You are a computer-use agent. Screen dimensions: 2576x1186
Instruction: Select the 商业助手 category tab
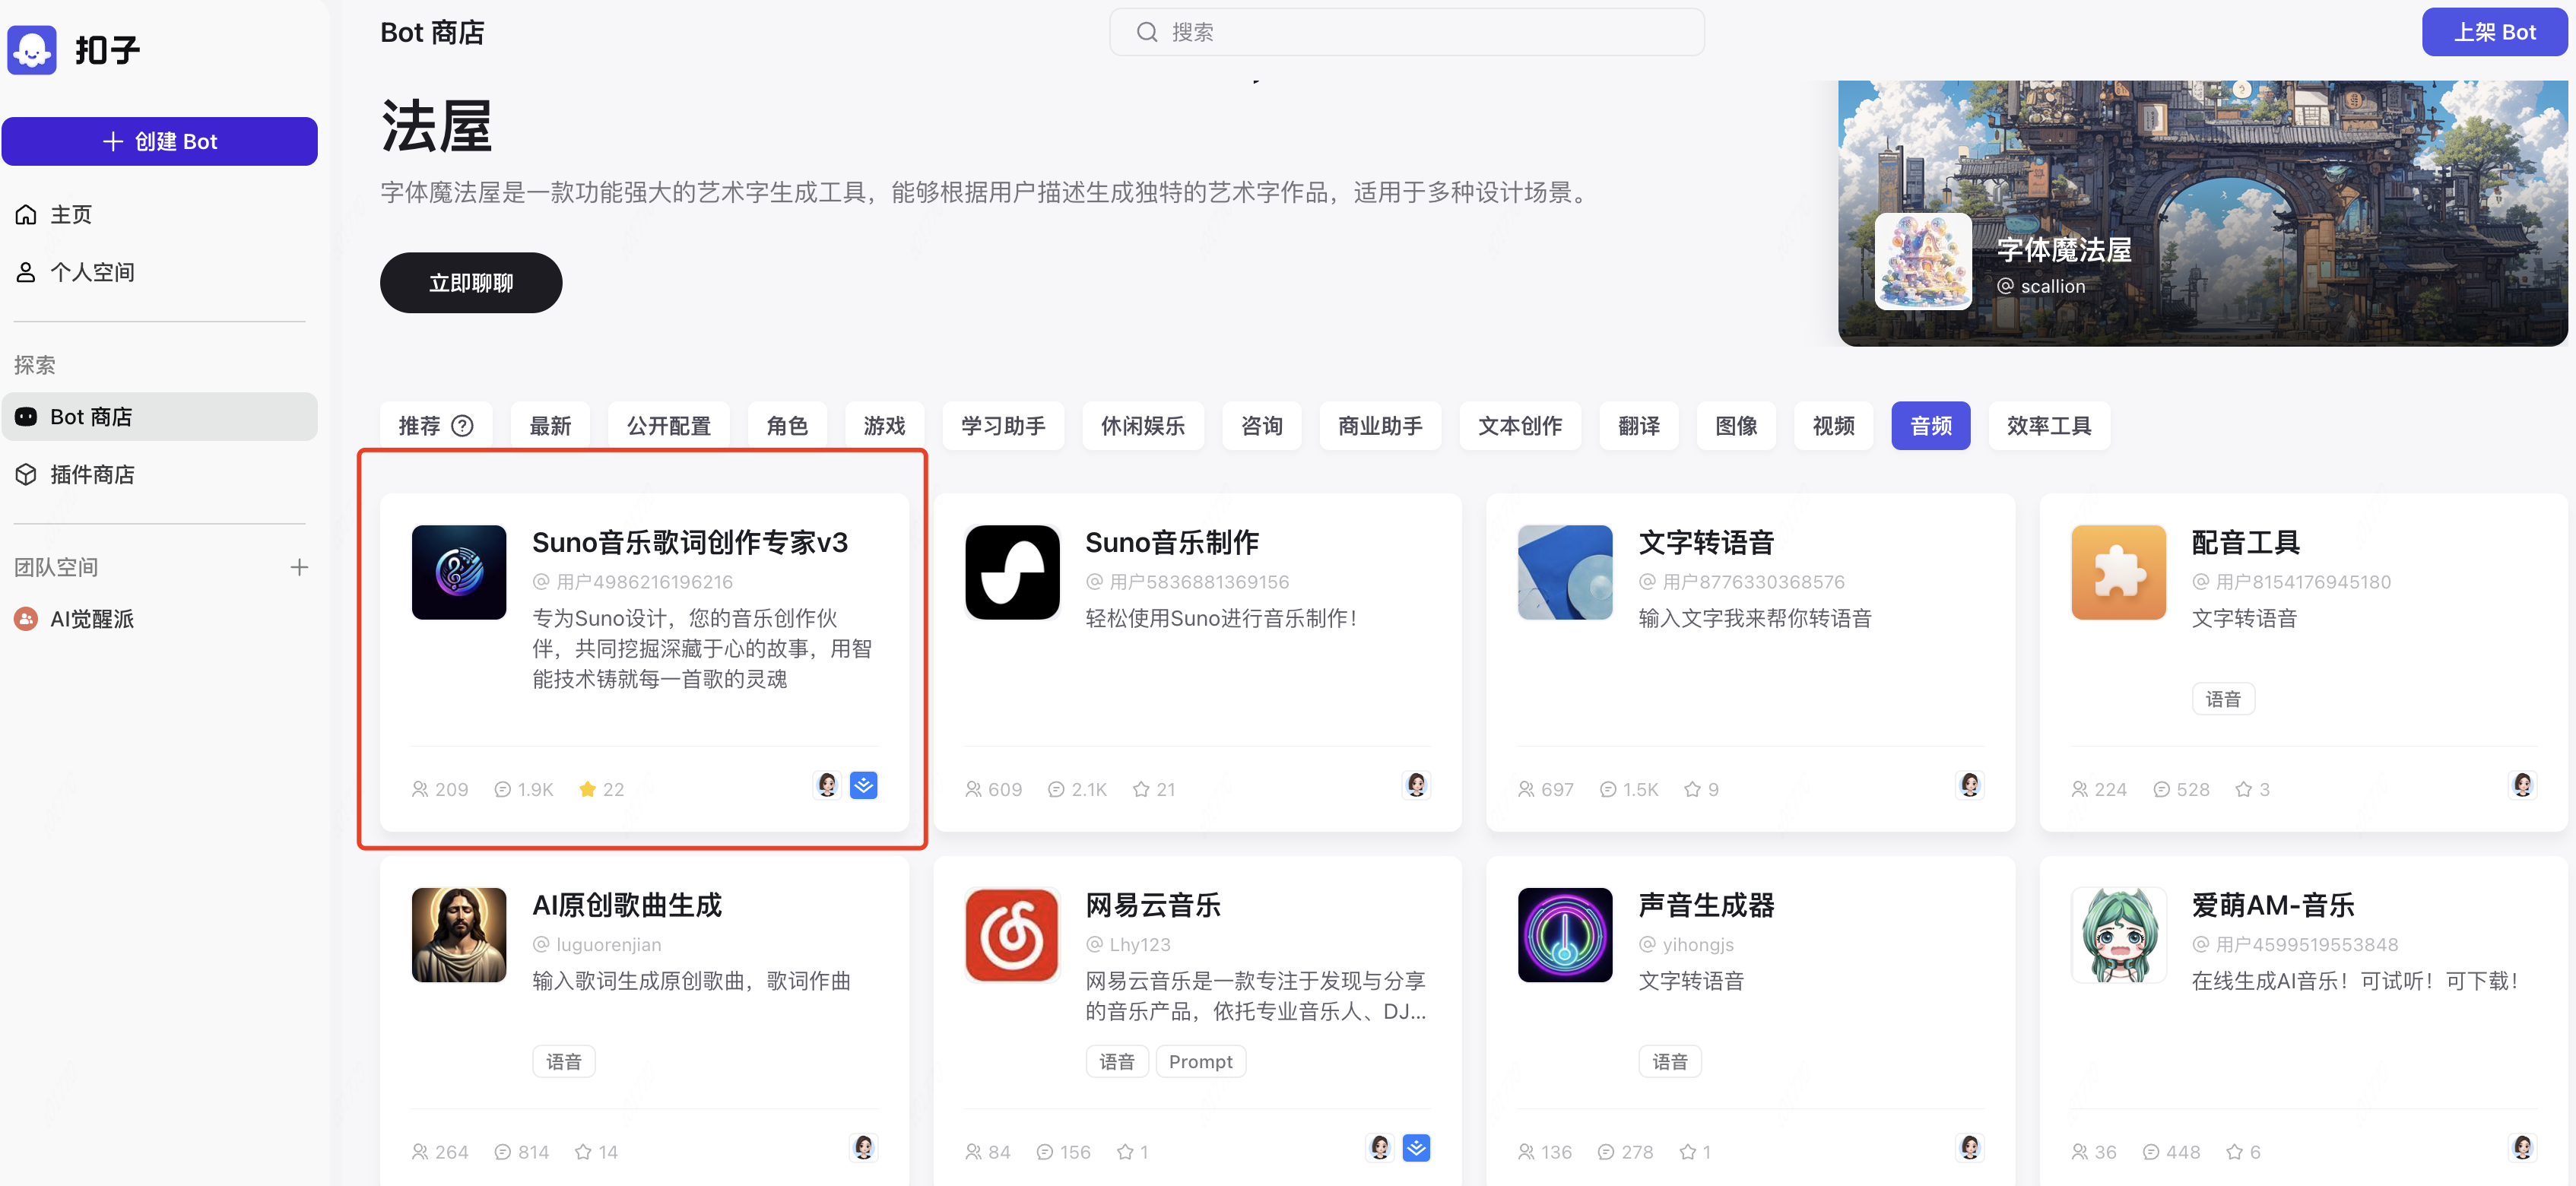pyautogui.click(x=1380, y=426)
